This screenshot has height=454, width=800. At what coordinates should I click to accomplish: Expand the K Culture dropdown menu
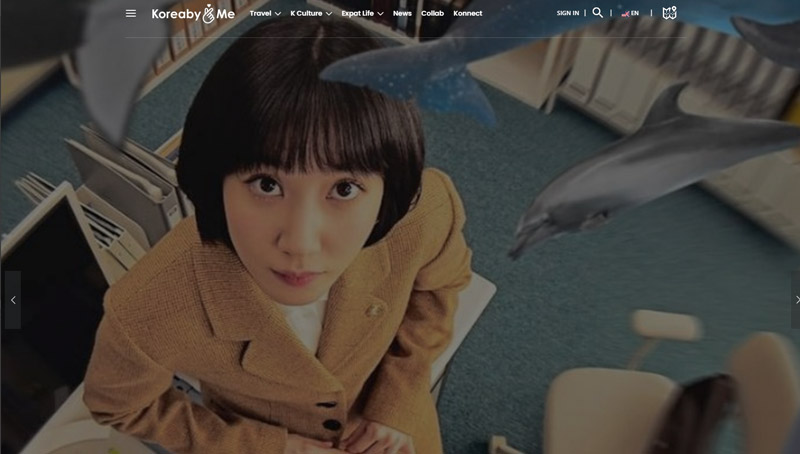click(311, 13)
